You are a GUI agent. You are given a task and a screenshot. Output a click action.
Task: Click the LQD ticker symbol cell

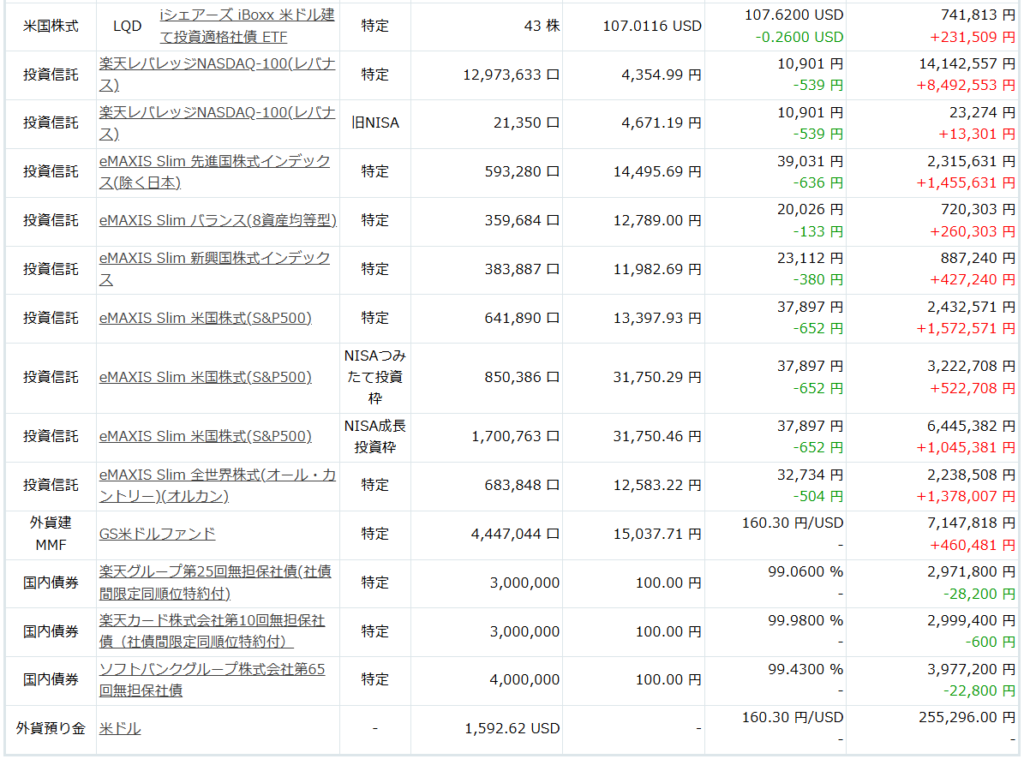pyautogui.click(x=127, y=26)
